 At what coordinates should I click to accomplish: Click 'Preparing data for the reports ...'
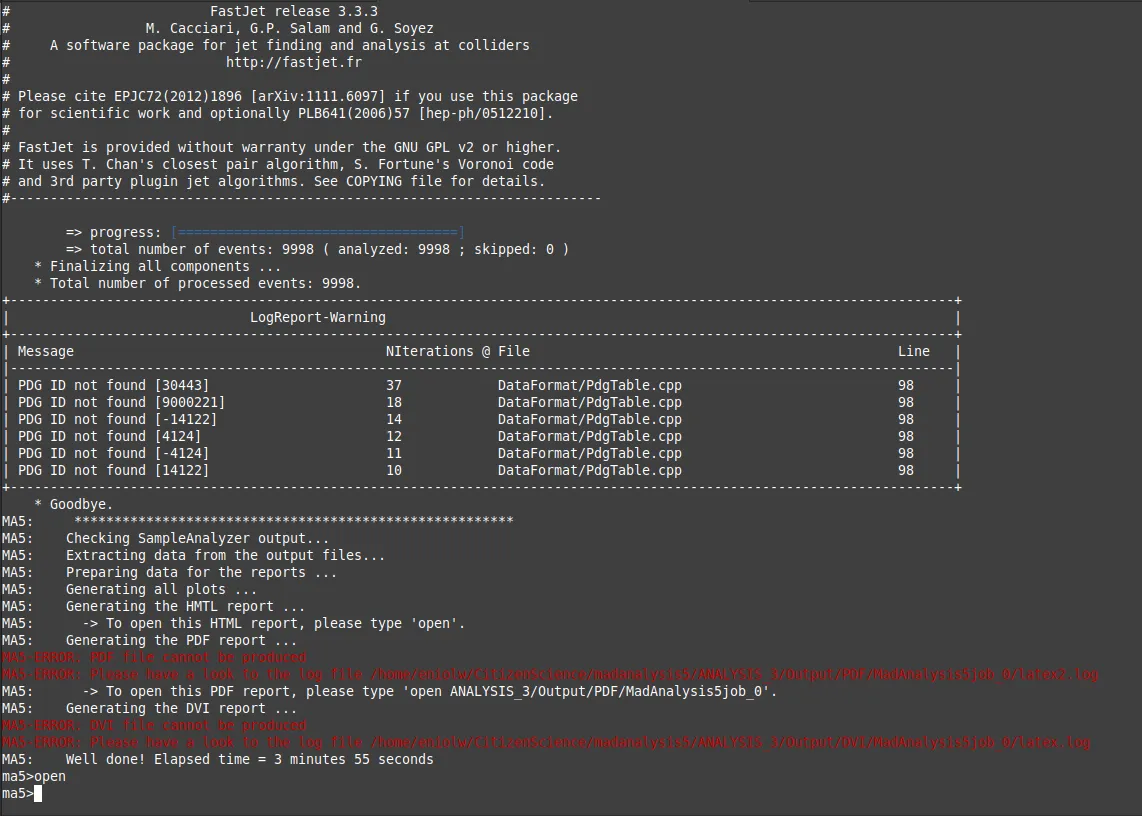201,573
